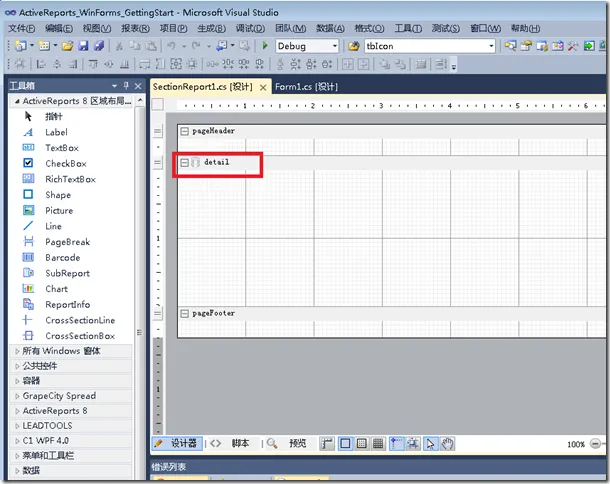Screen dimensions: 610x484
Task: Choose the SubReport toolbox item
Action: [x=67, y=273]
